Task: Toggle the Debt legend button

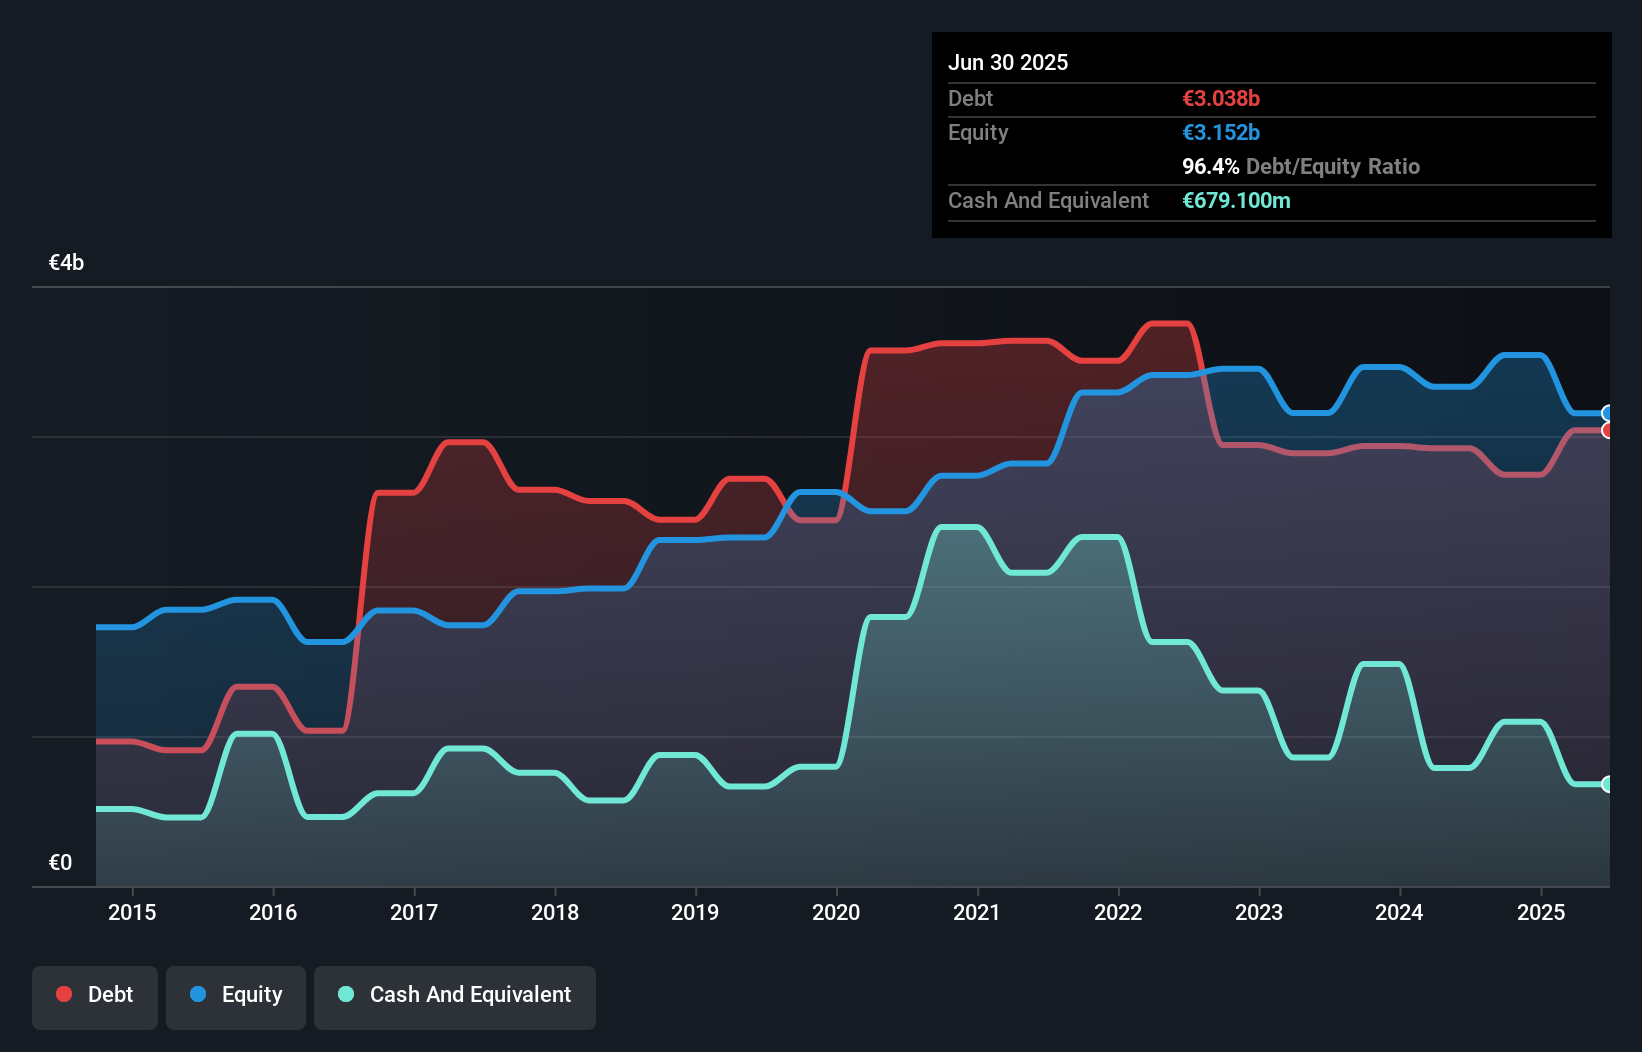Action: (95, 997)
